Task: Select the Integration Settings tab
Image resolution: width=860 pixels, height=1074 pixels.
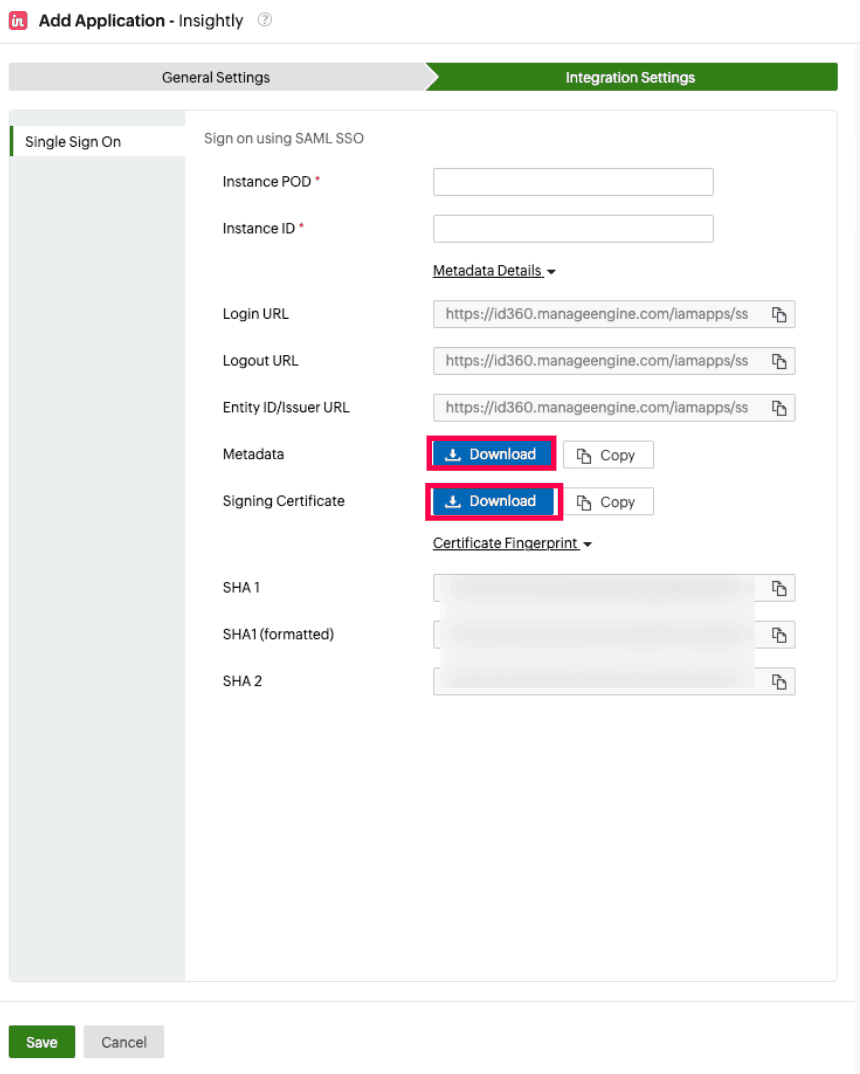Action: point(630,77)
